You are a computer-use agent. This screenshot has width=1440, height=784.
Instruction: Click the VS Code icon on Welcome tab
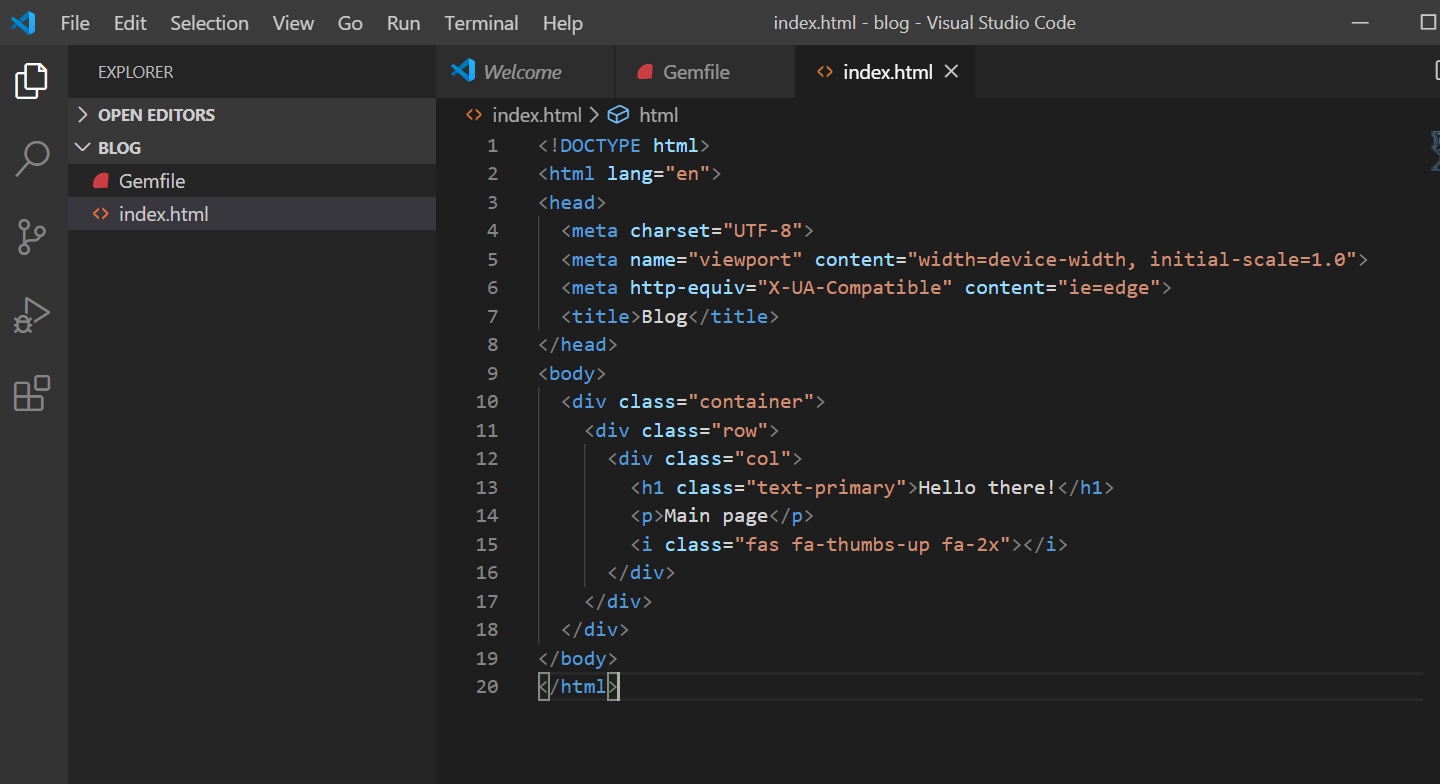pos(463,71)
